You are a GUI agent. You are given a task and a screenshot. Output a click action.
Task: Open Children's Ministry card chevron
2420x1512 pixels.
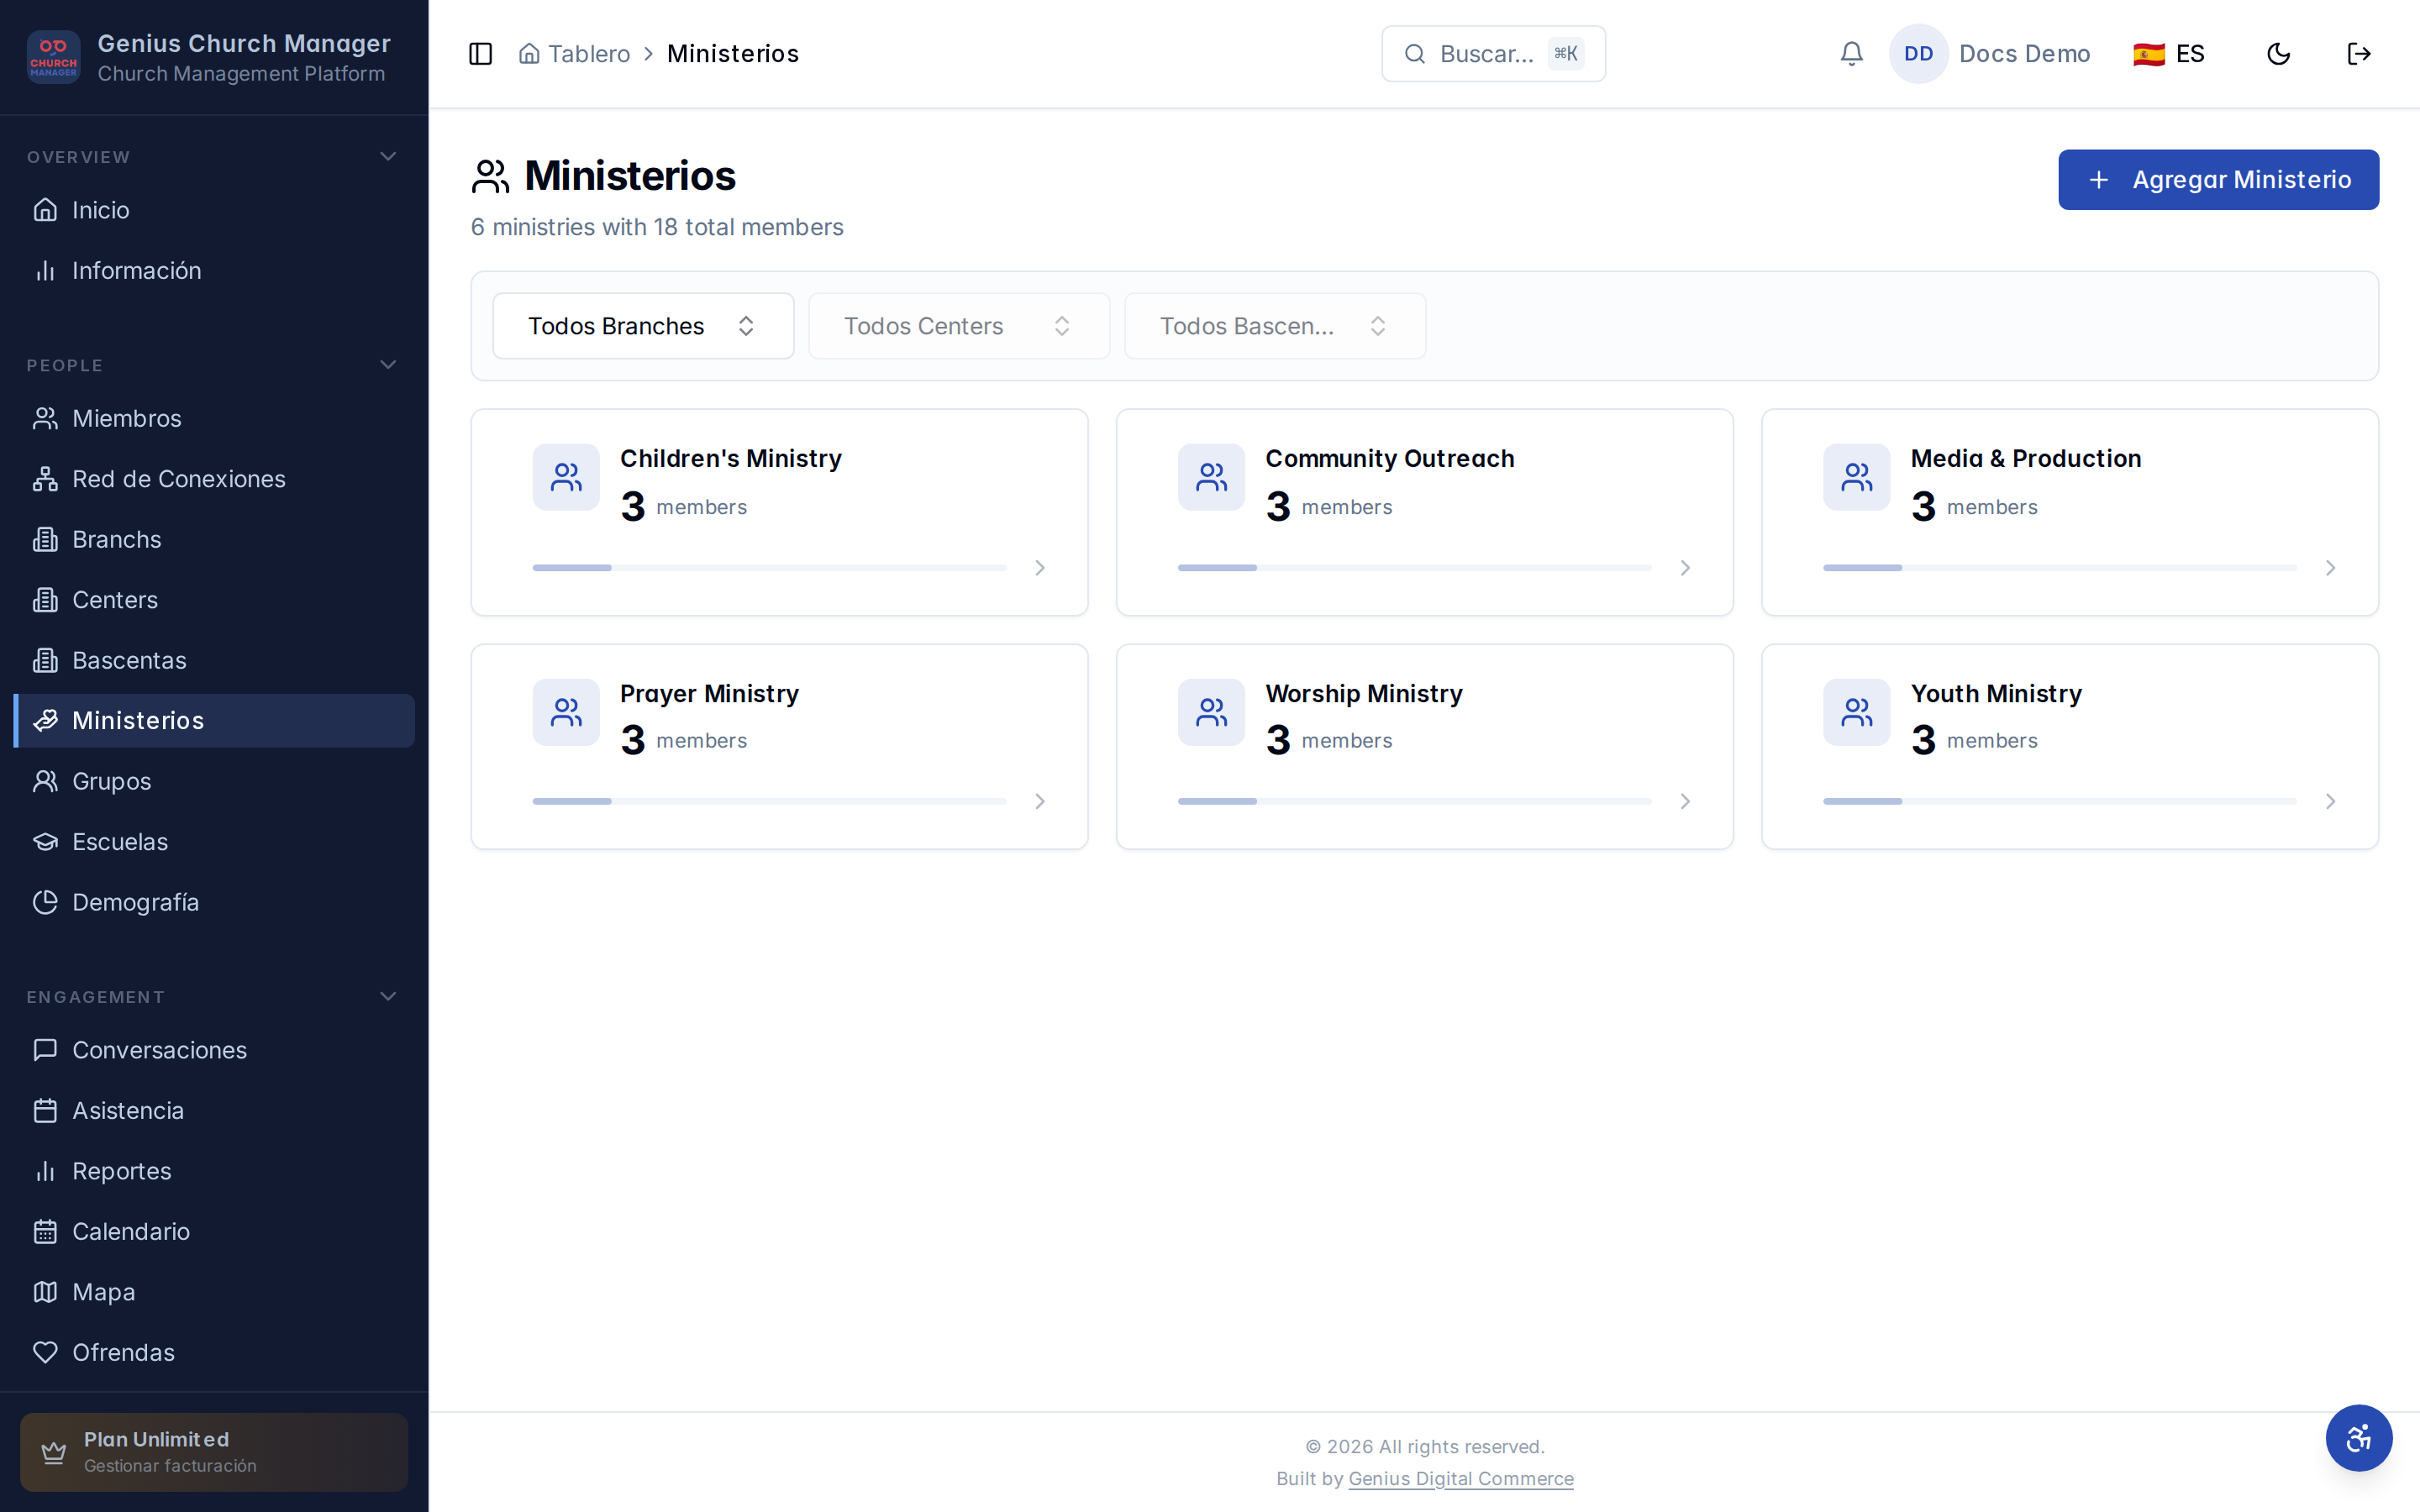coord(1040,568)
